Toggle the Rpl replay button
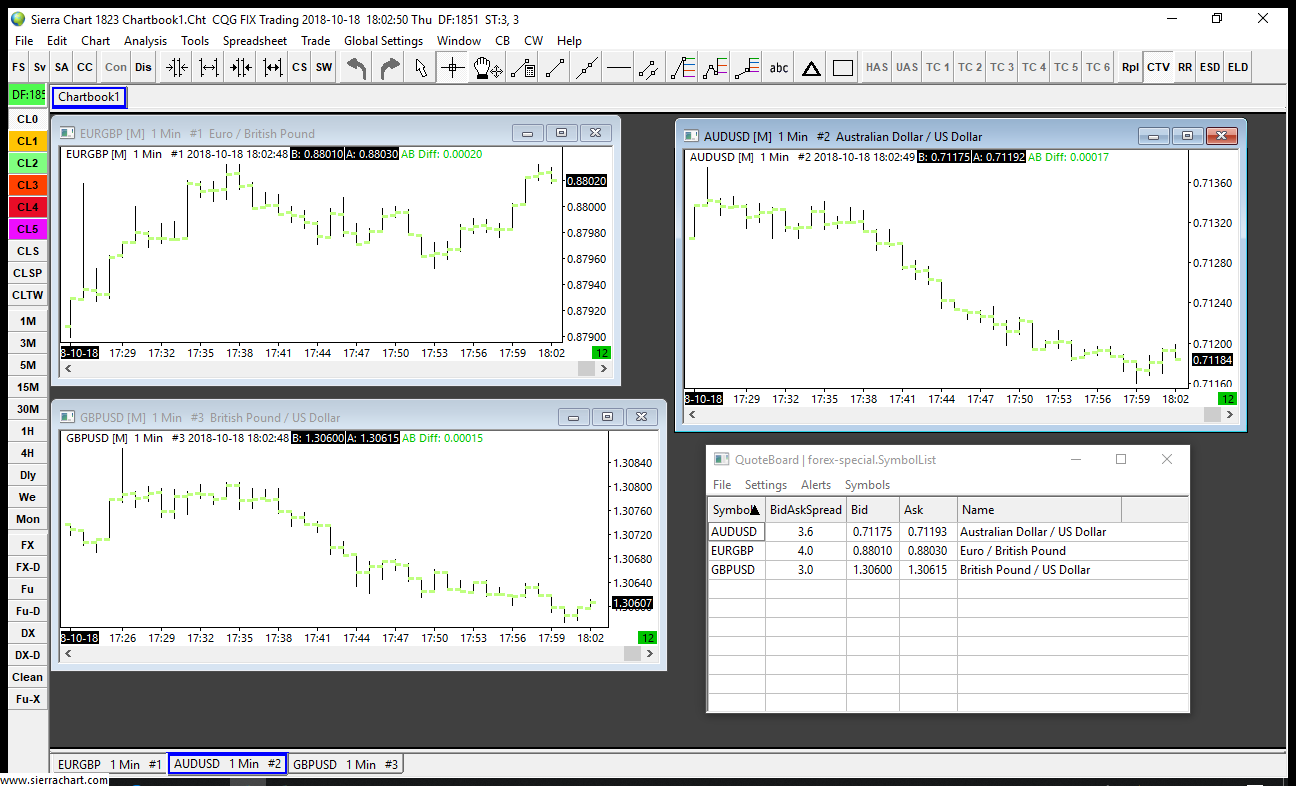Screen dimensions: 1296x786 [x=1130, y=68]
